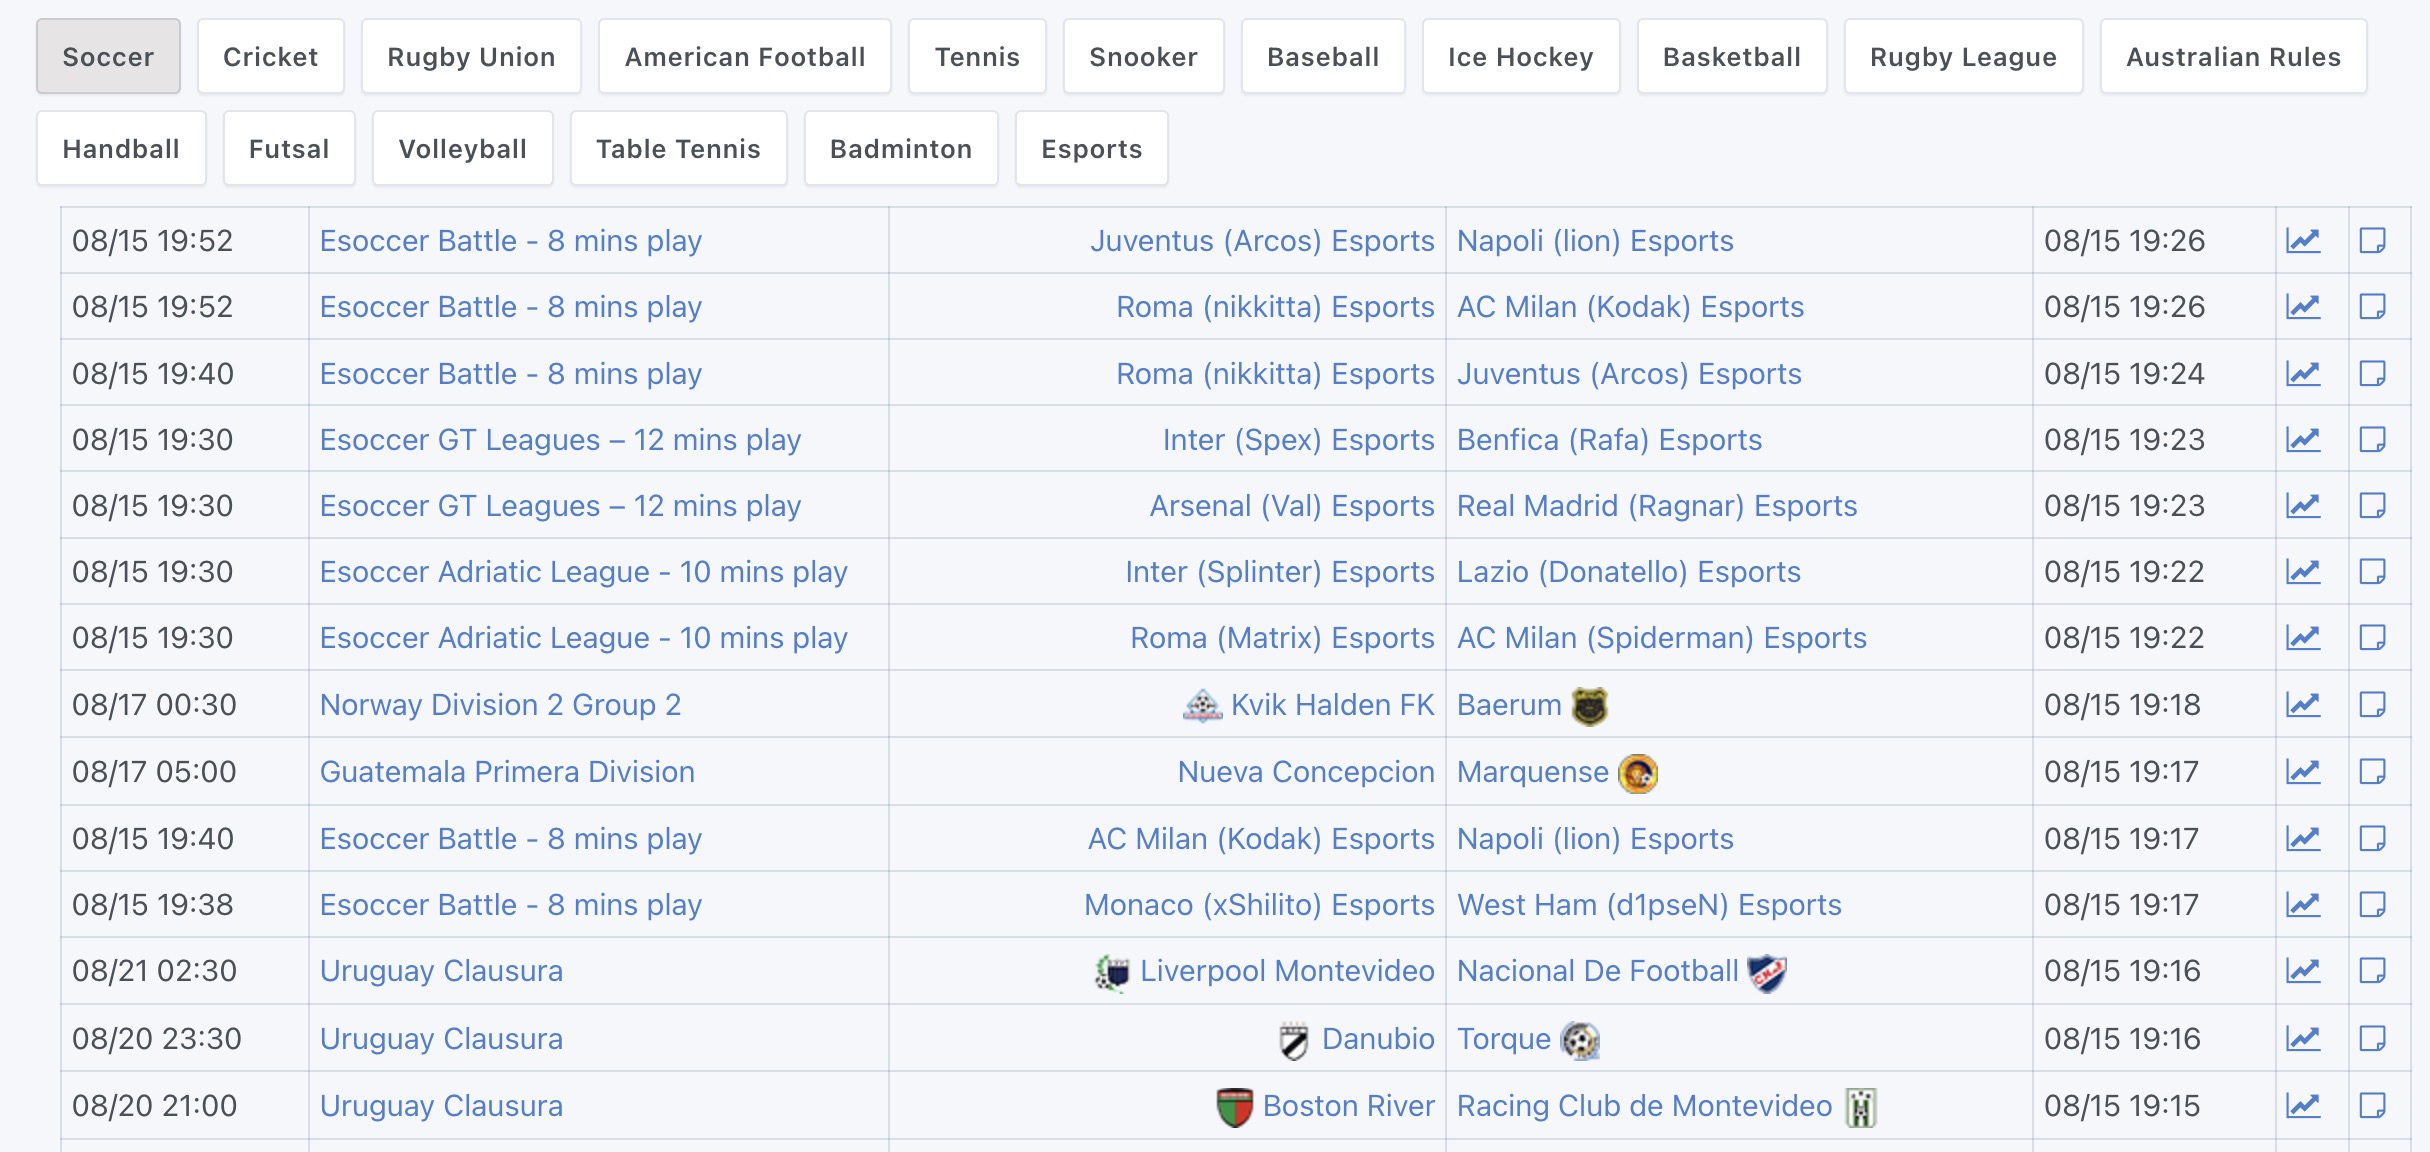Open the Lazio (Donatello) Esports link

click(1629, 572)
